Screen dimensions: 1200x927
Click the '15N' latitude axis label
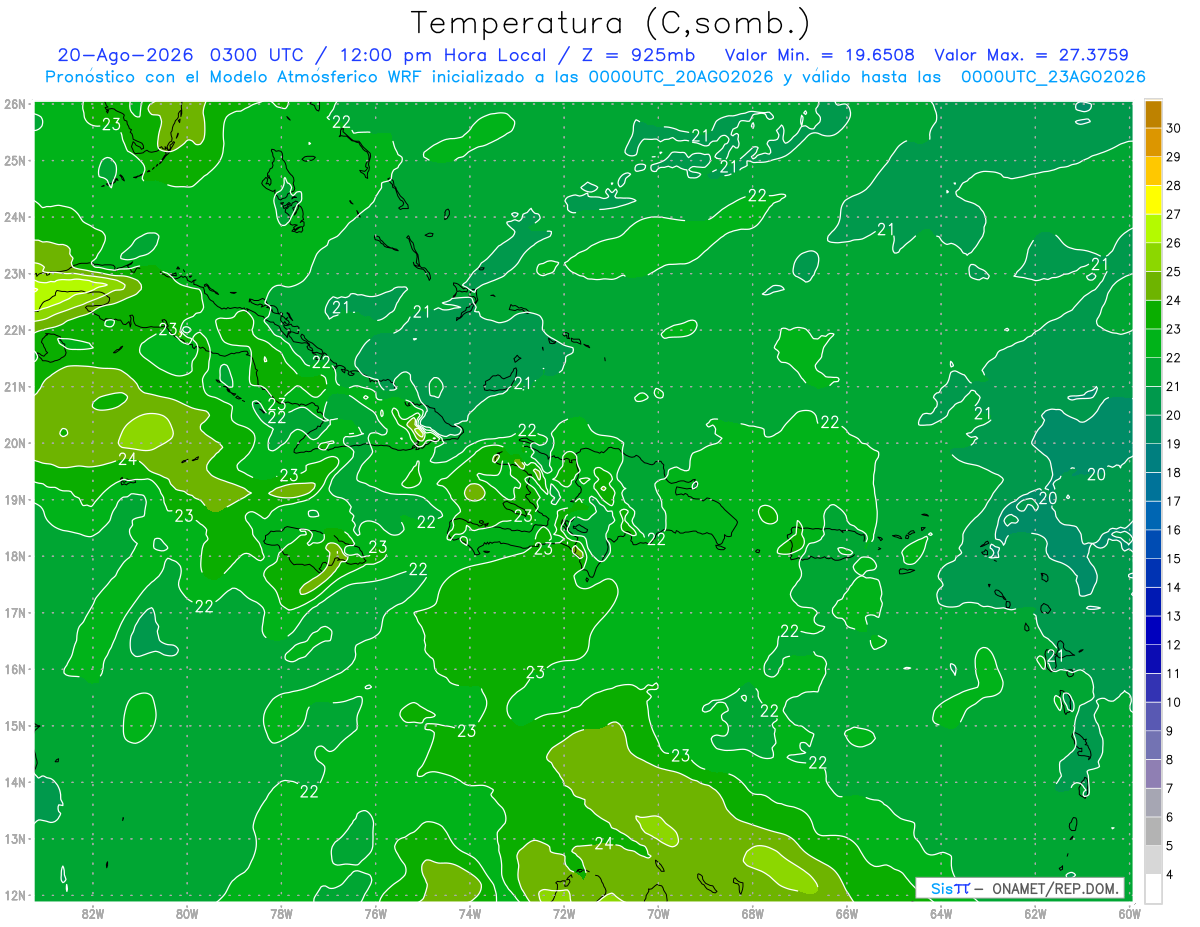(14, 726)
